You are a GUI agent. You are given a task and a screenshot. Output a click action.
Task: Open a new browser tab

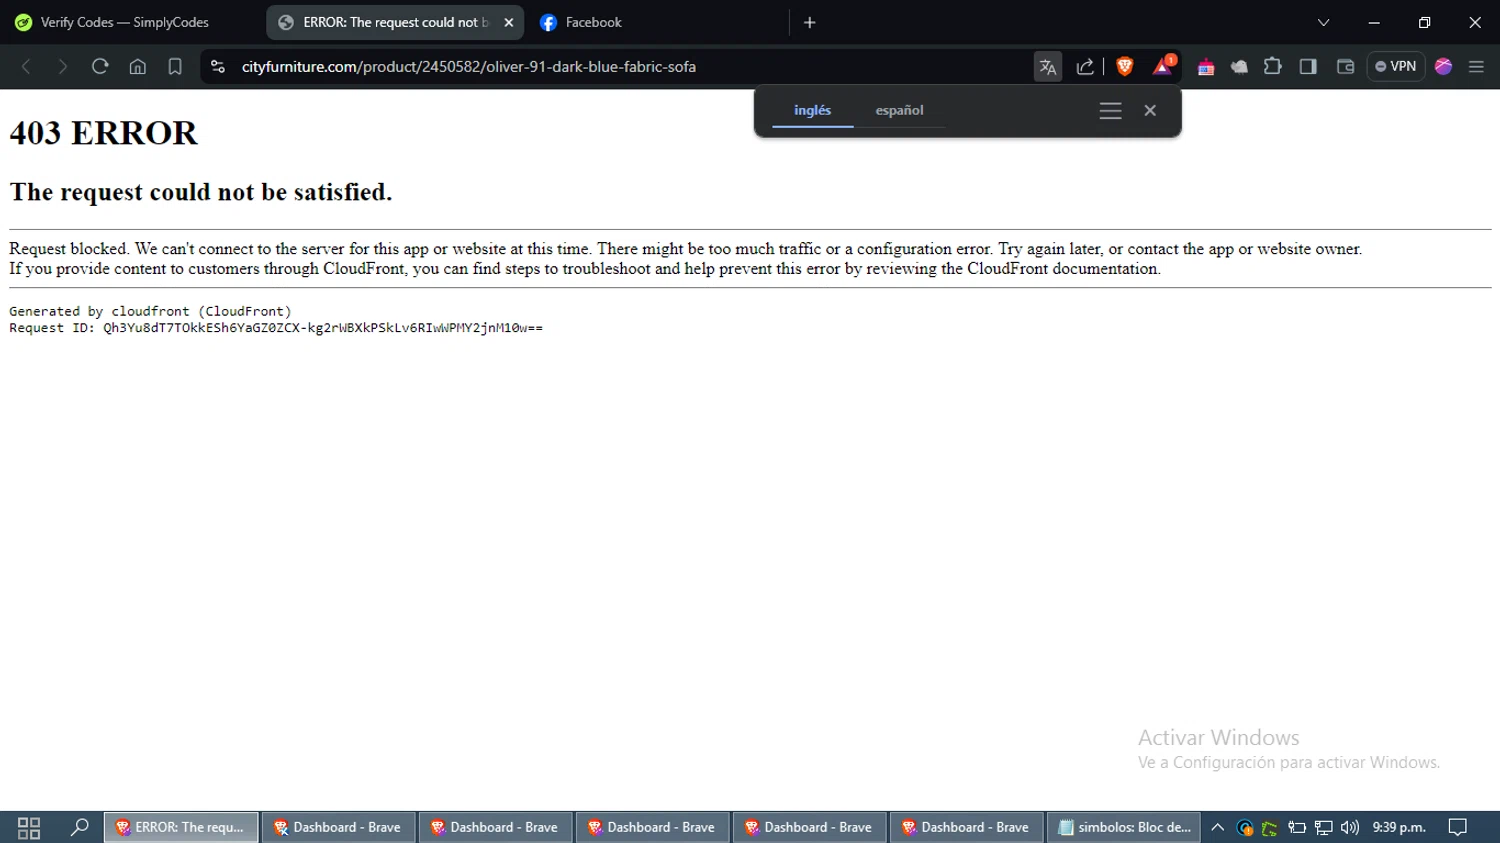810,22
